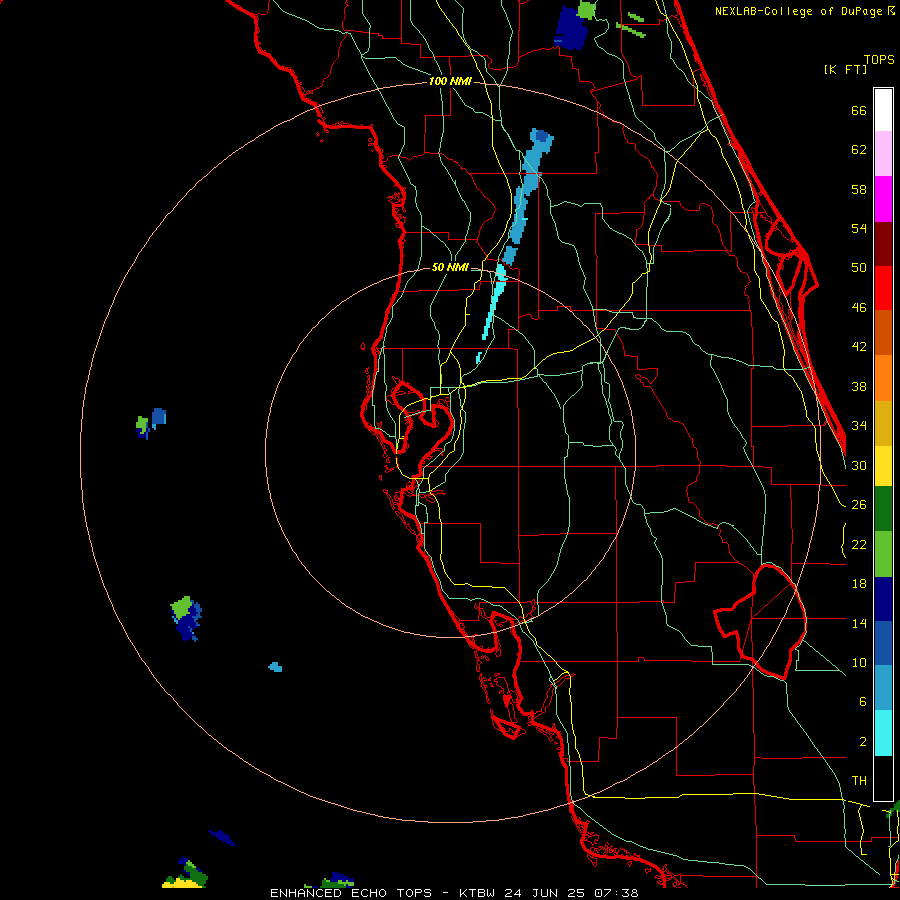
Task: Click the '62' legend value
Action: click(859, 150)
